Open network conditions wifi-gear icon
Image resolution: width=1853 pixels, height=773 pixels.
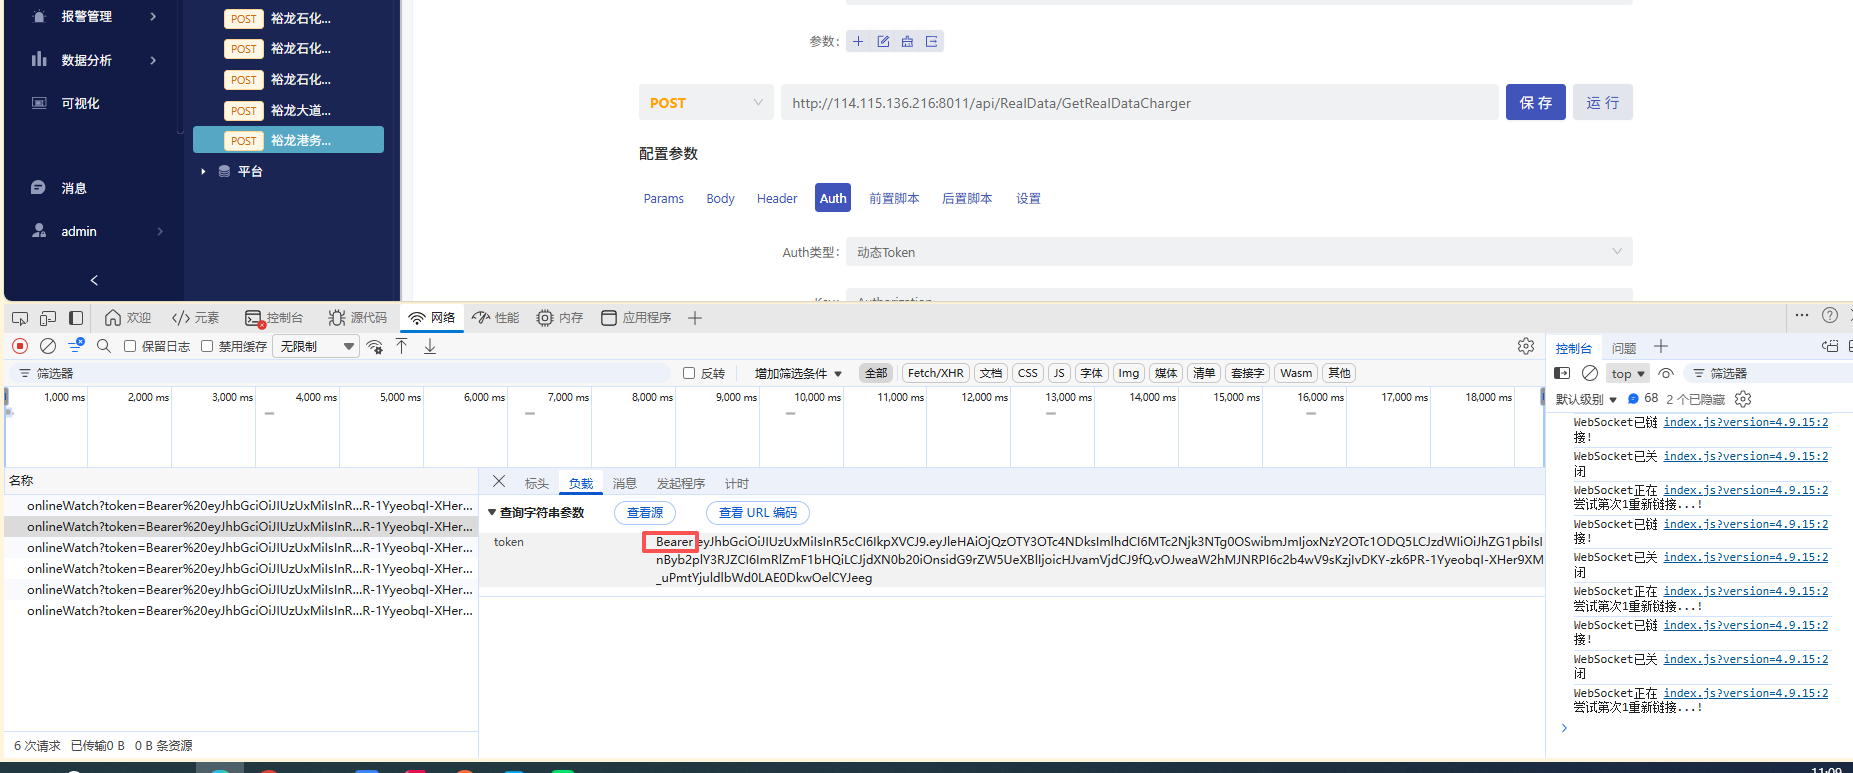[375, 346]
